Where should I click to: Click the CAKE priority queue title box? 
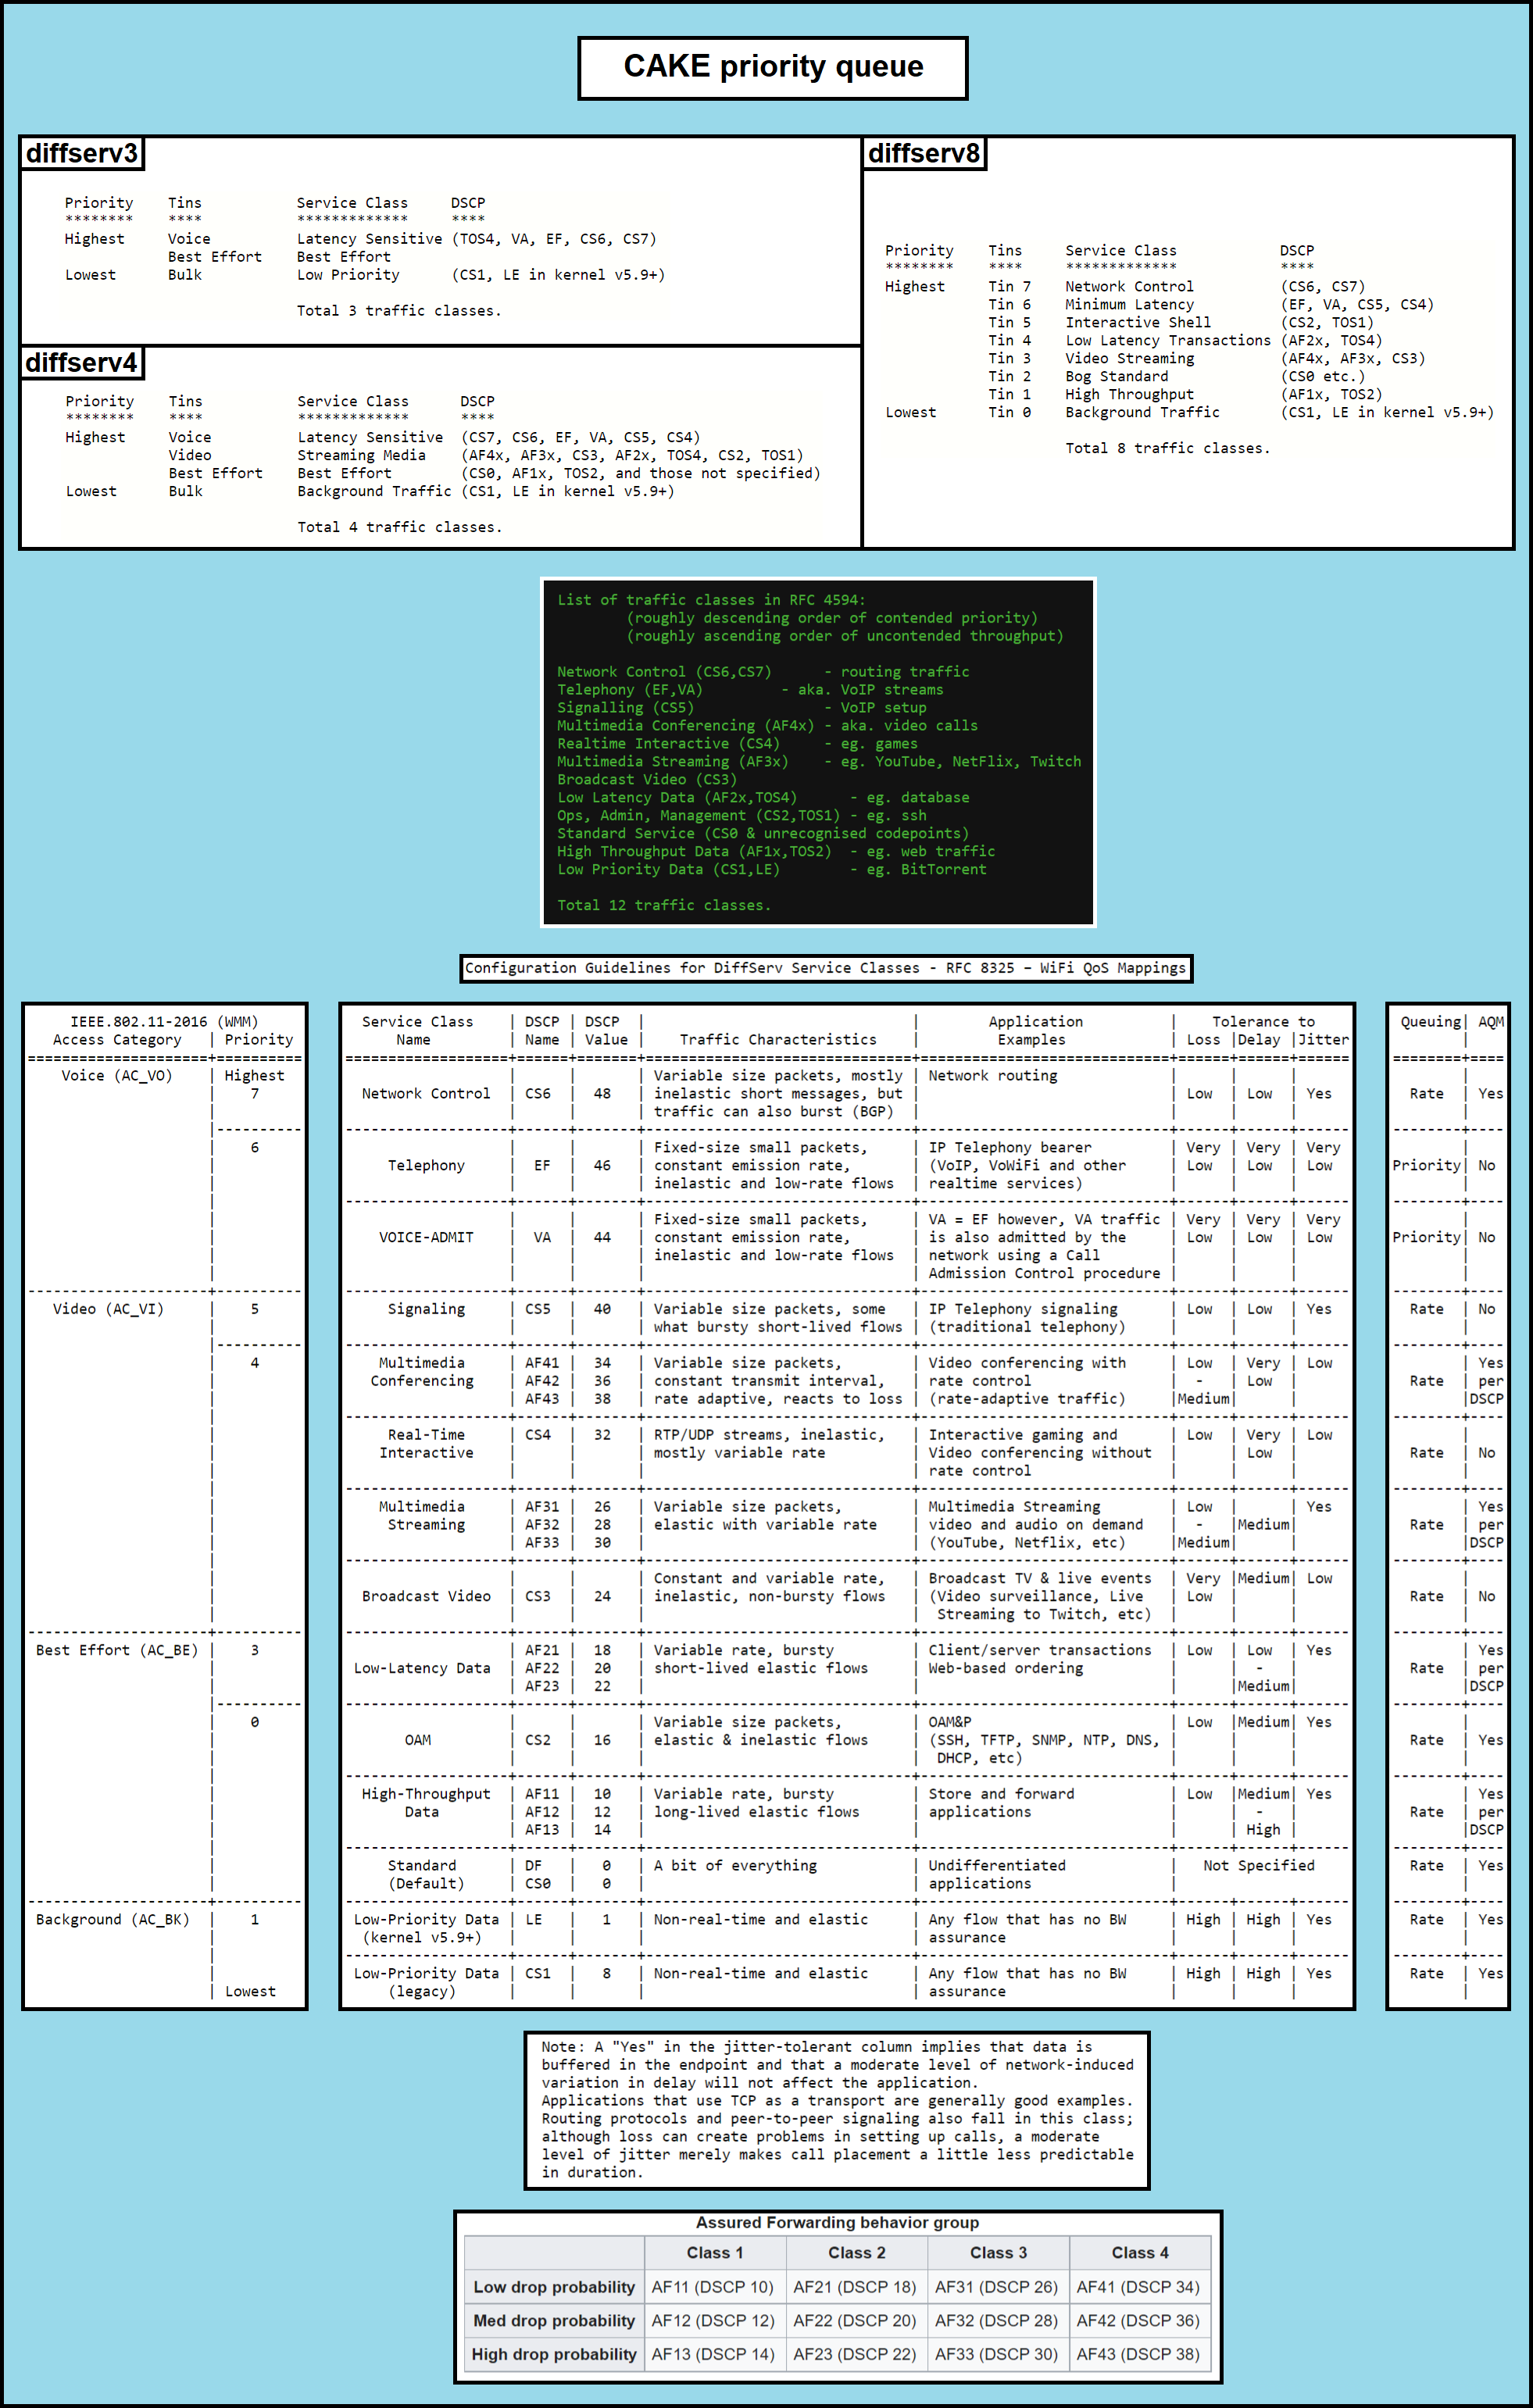(772, 67)
